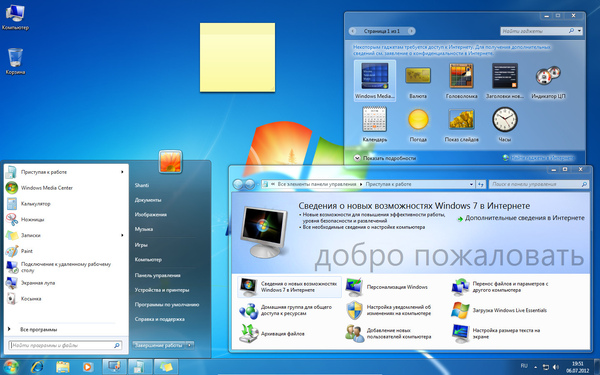Open Устройства и принтеры from Start menu
The image size is (600, 375).
click(161, 290)
